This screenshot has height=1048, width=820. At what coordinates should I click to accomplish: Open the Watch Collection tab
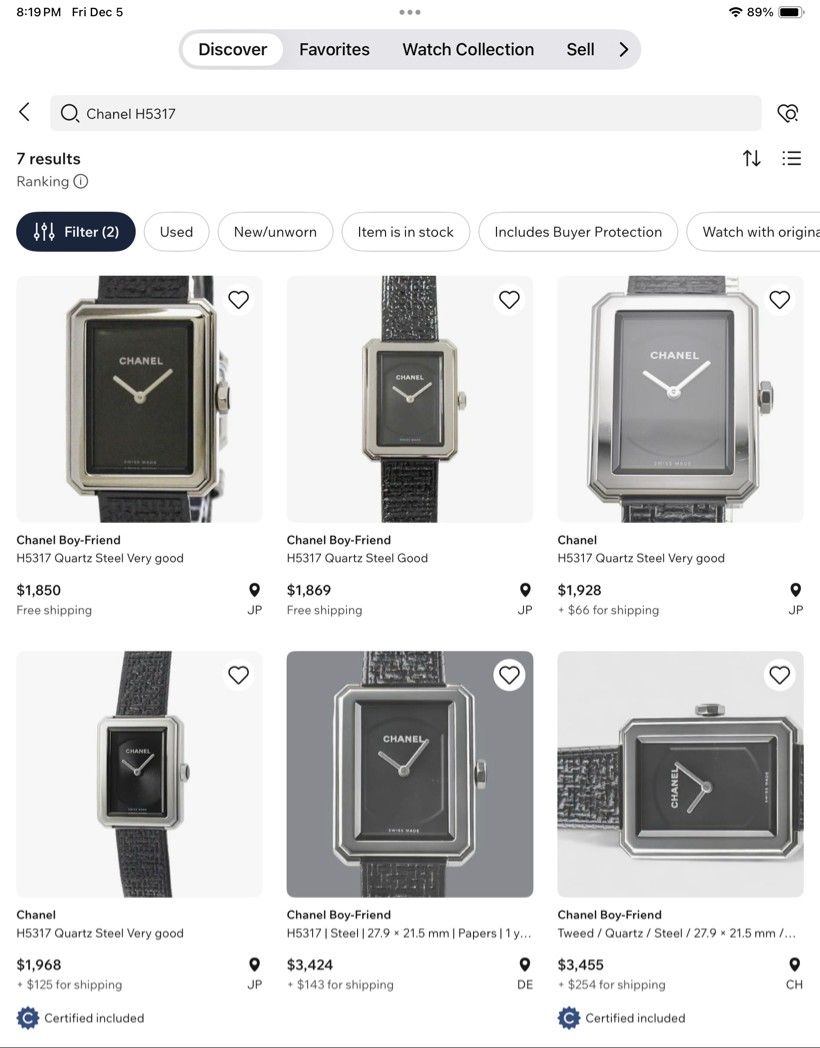(x=468, y=49)
